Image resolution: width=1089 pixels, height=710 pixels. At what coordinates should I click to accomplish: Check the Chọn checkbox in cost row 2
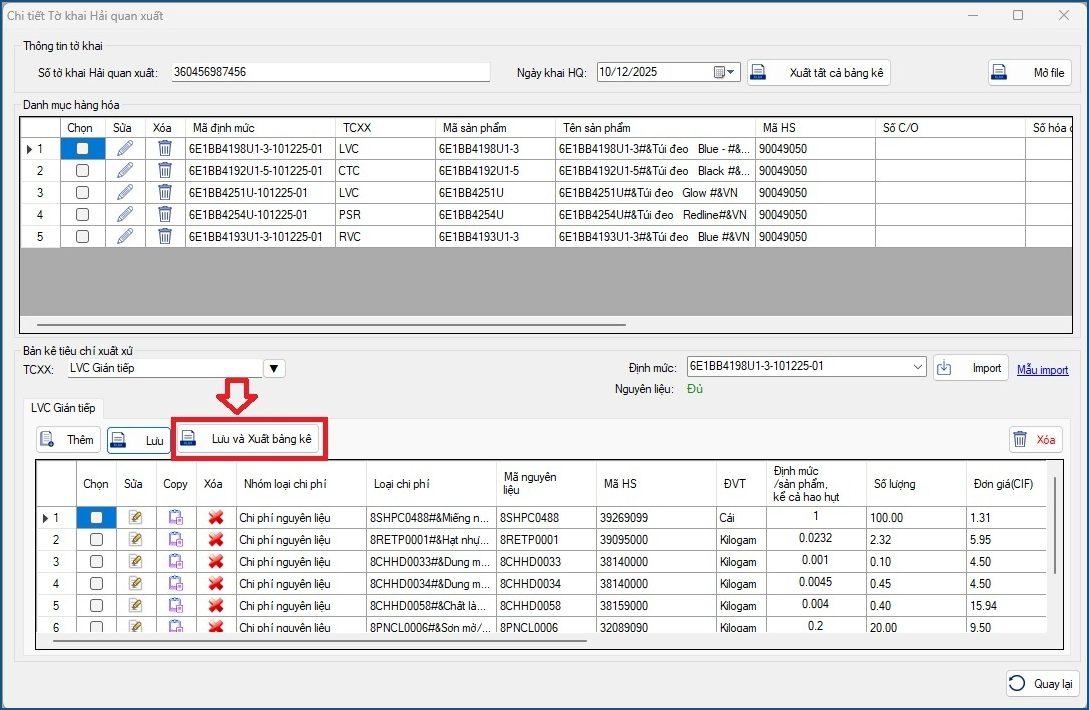point(96,540)
